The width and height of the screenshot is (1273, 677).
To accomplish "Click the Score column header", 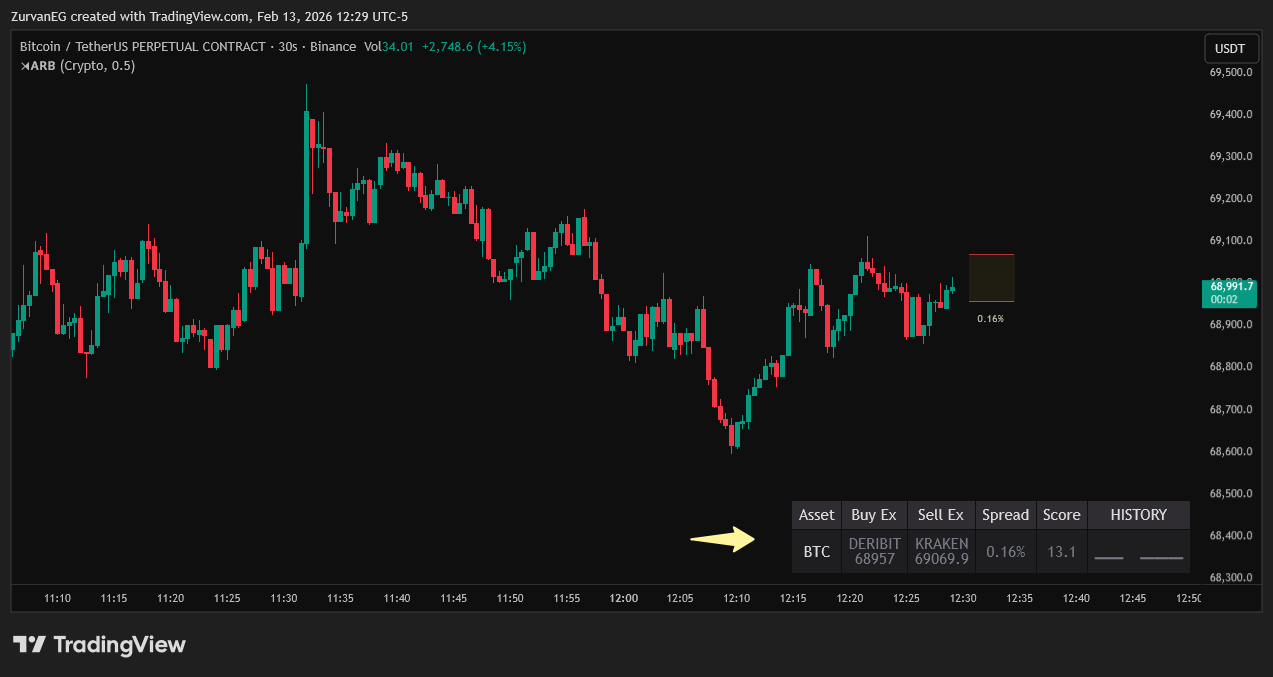I will click(x=1061, y=515).
